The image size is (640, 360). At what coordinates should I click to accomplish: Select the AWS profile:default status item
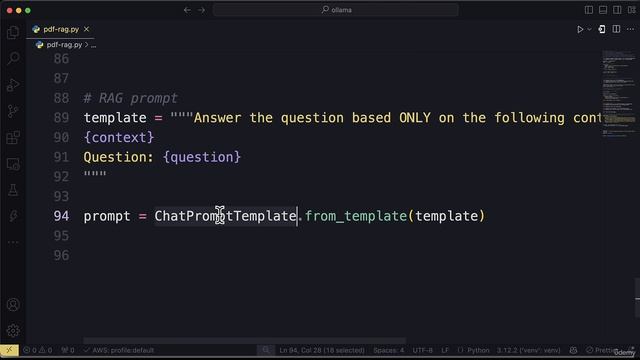119,350
